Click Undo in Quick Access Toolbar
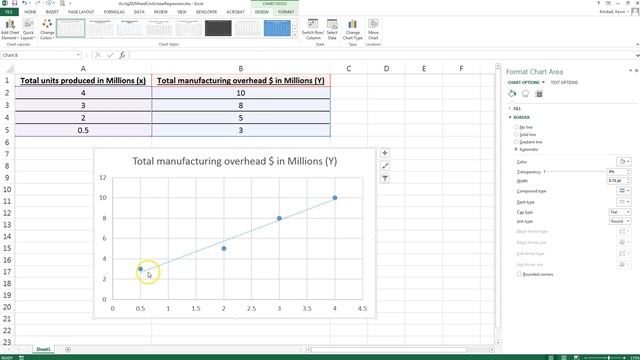This screenshot has height=360, width=640. click(x=25, y=3)
